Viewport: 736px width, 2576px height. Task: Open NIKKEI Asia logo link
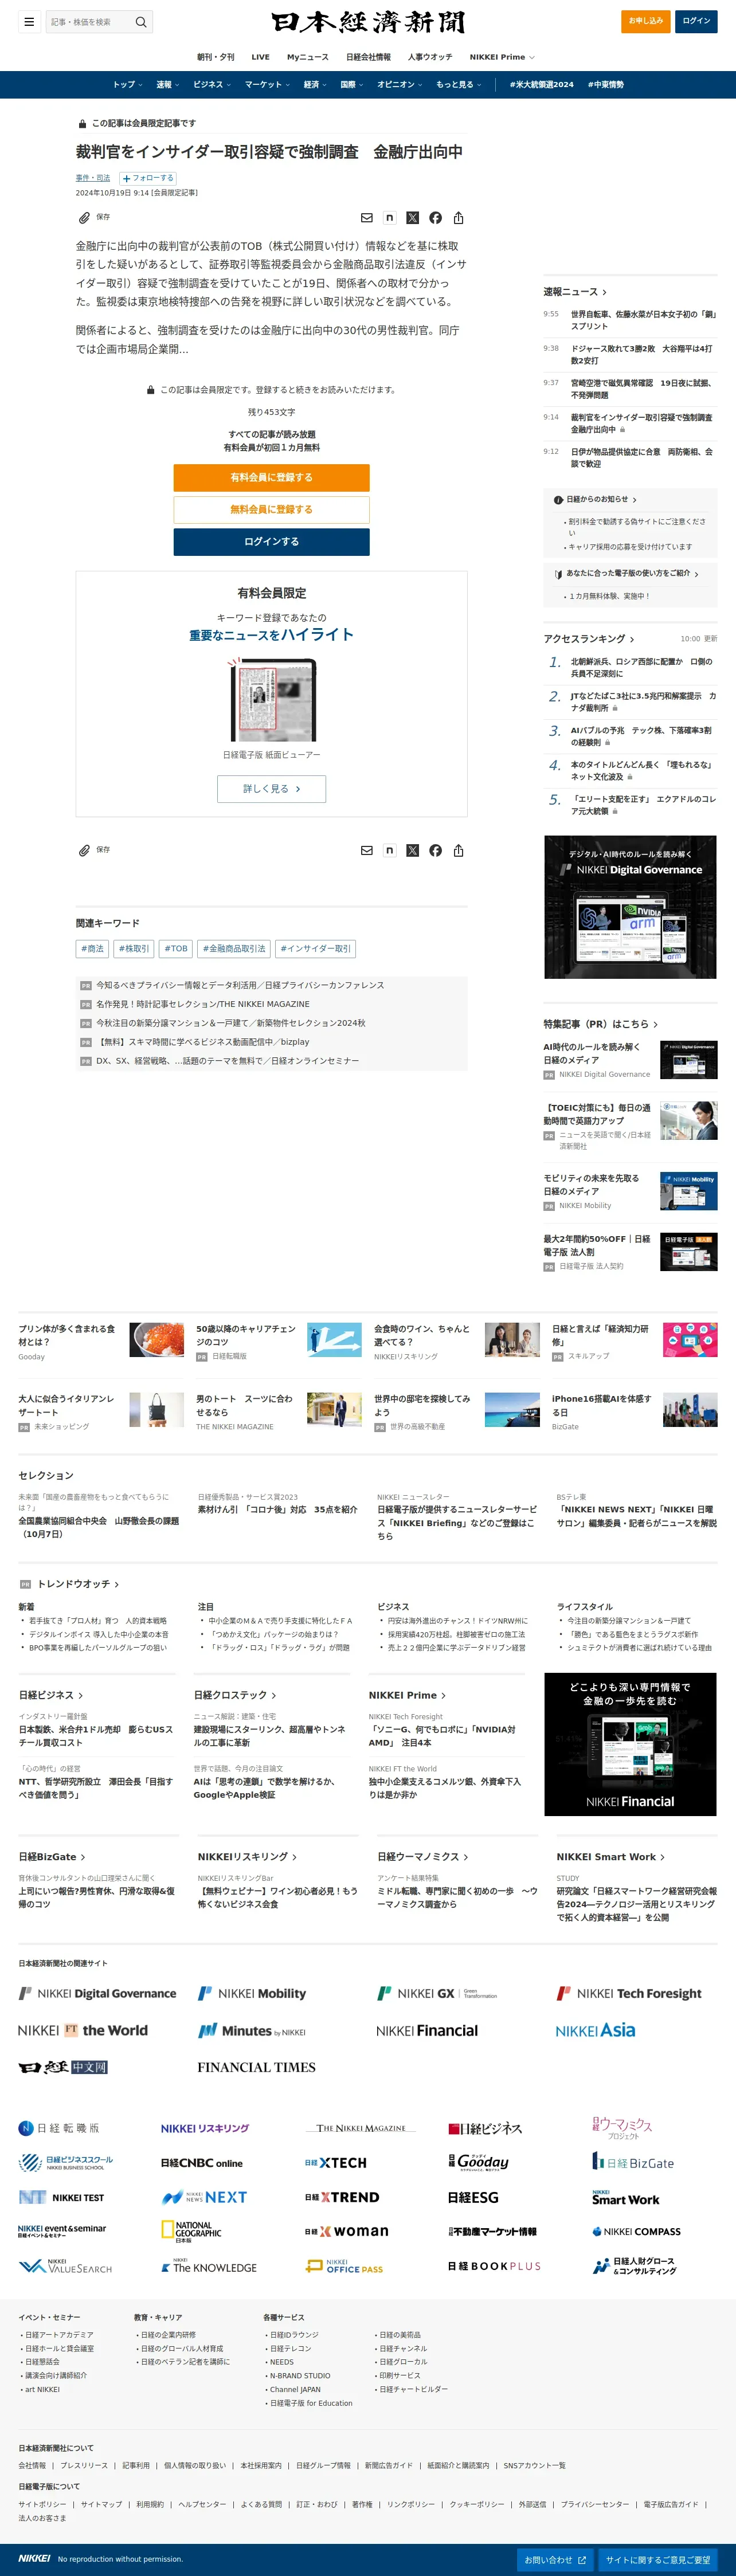(x=595, y=2031)
